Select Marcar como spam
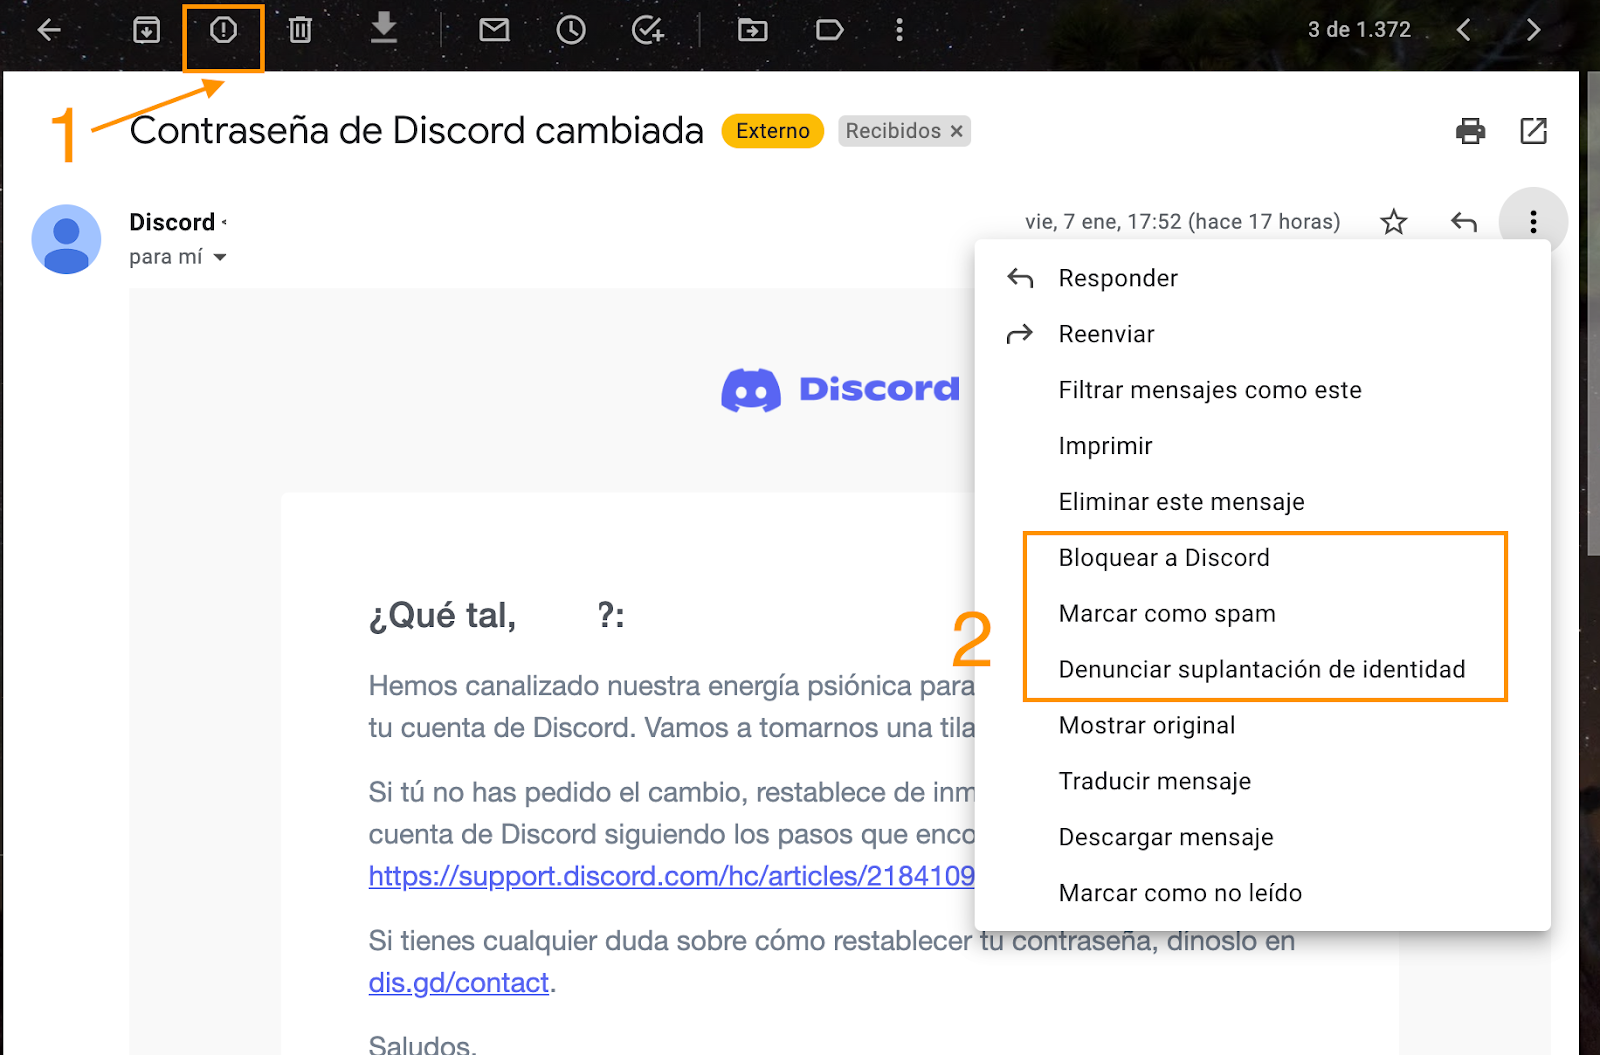 (1262, 614)
